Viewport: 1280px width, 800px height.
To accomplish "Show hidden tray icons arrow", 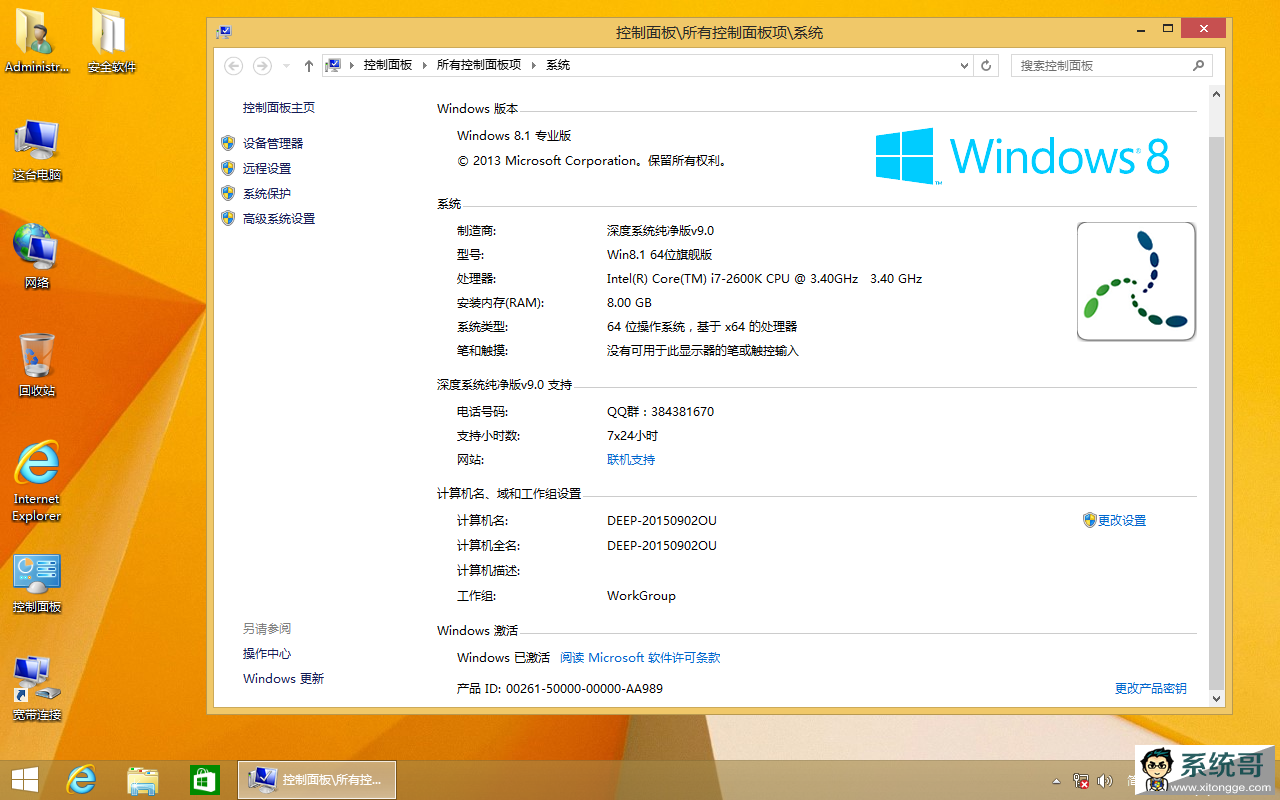I will click(1057, 781).
